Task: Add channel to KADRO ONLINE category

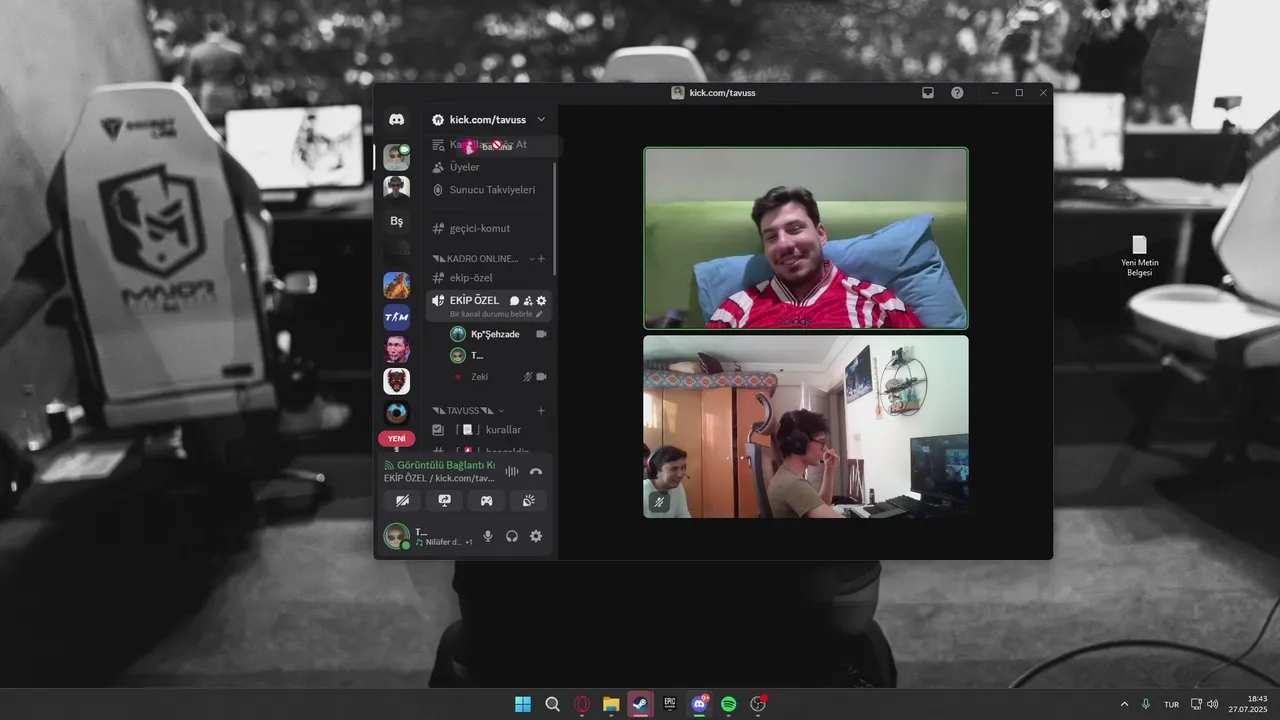Action: click(542, 258)
